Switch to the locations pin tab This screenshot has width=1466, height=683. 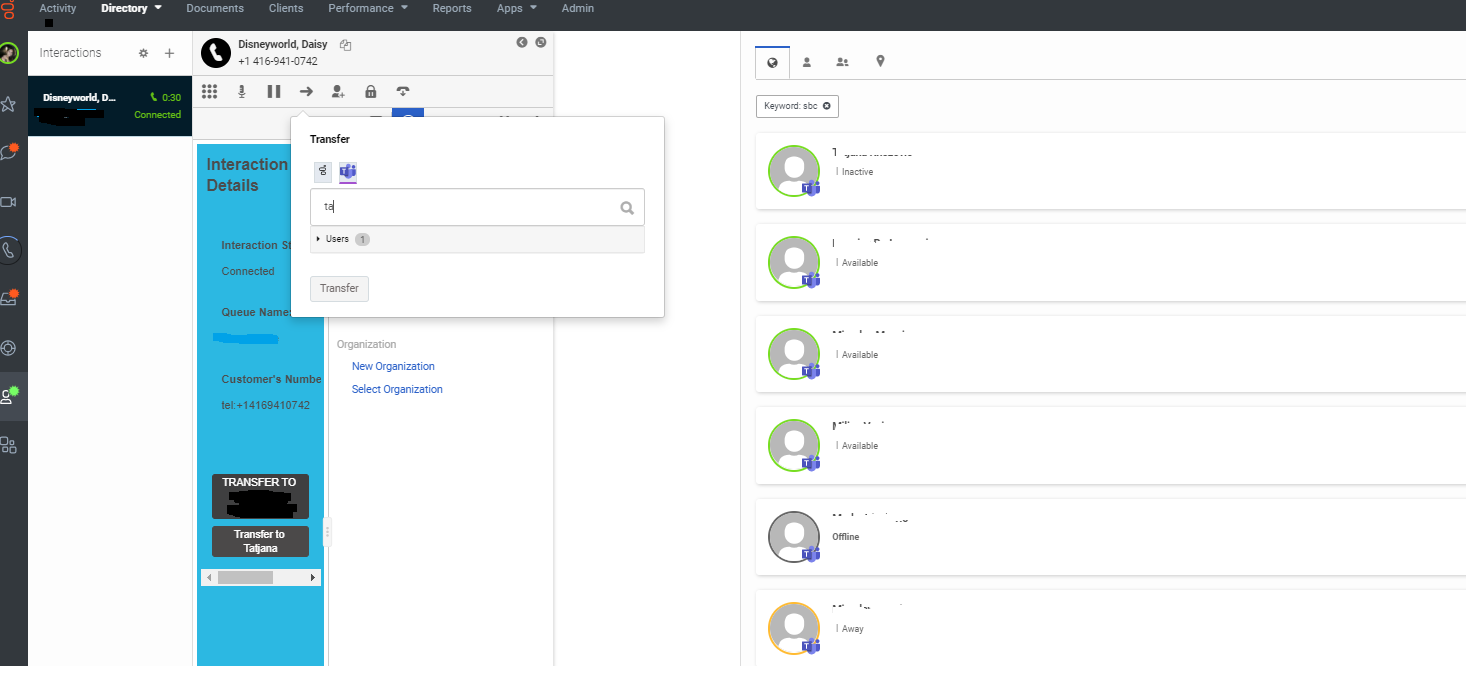pos(880,62)
